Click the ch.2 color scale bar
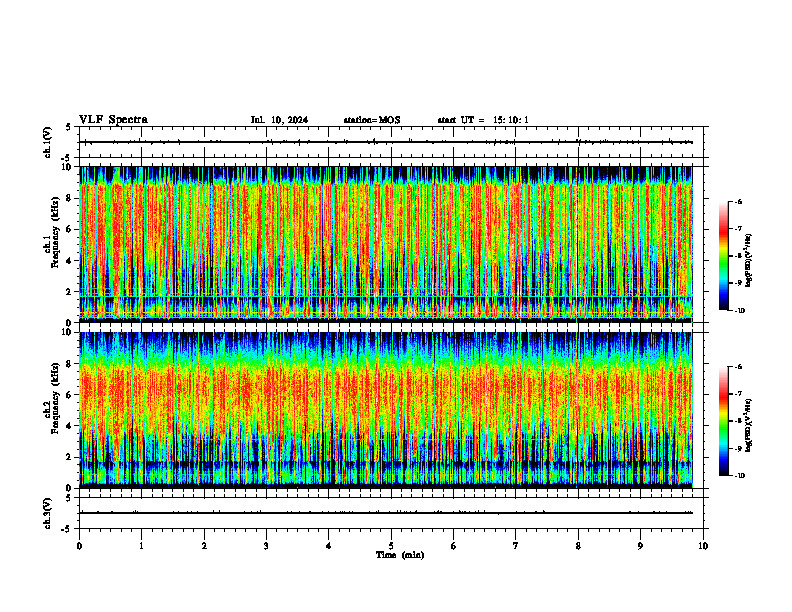The image size is (792, 612). coord(723,421)
